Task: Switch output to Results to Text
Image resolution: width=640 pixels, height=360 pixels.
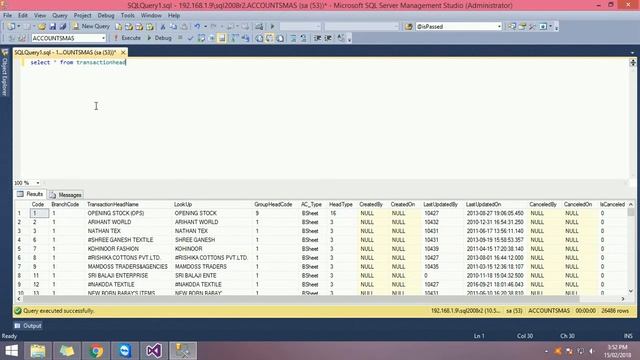Action: pos(259,38)
